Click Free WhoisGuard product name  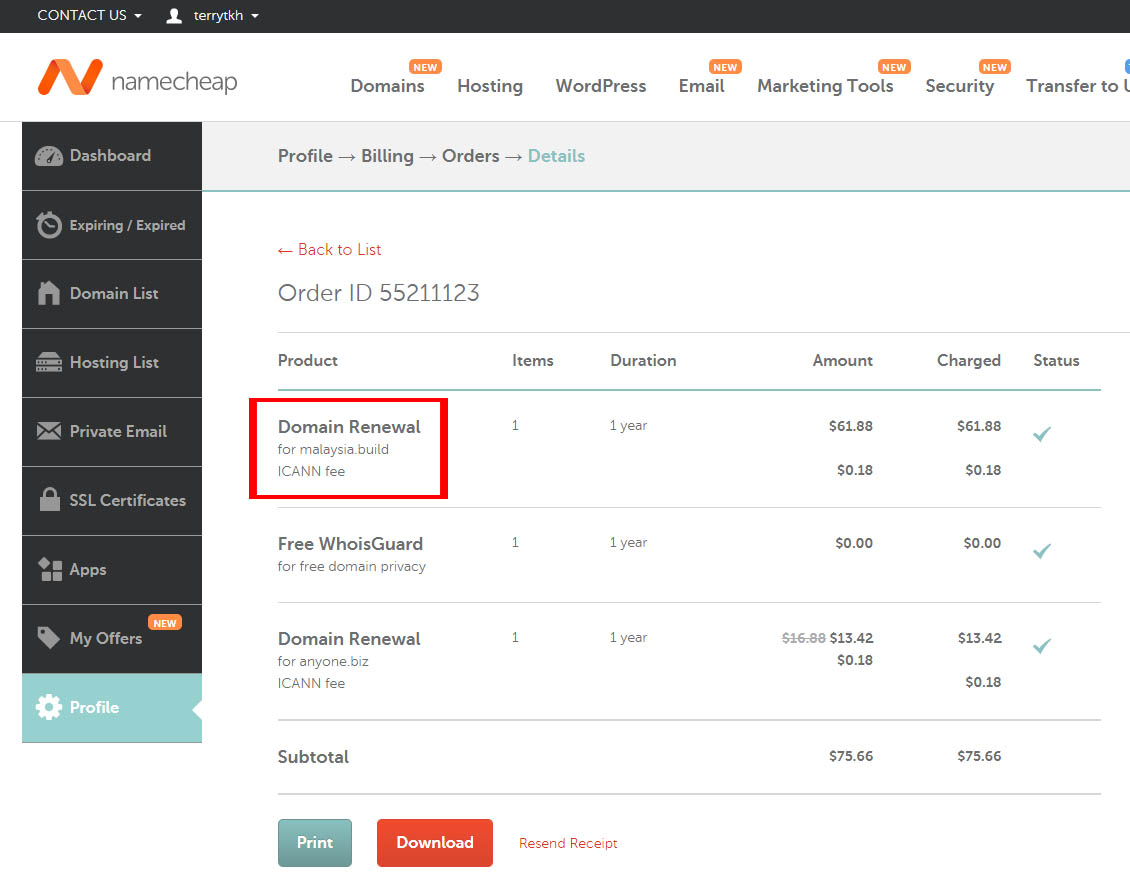coord(350,543)
